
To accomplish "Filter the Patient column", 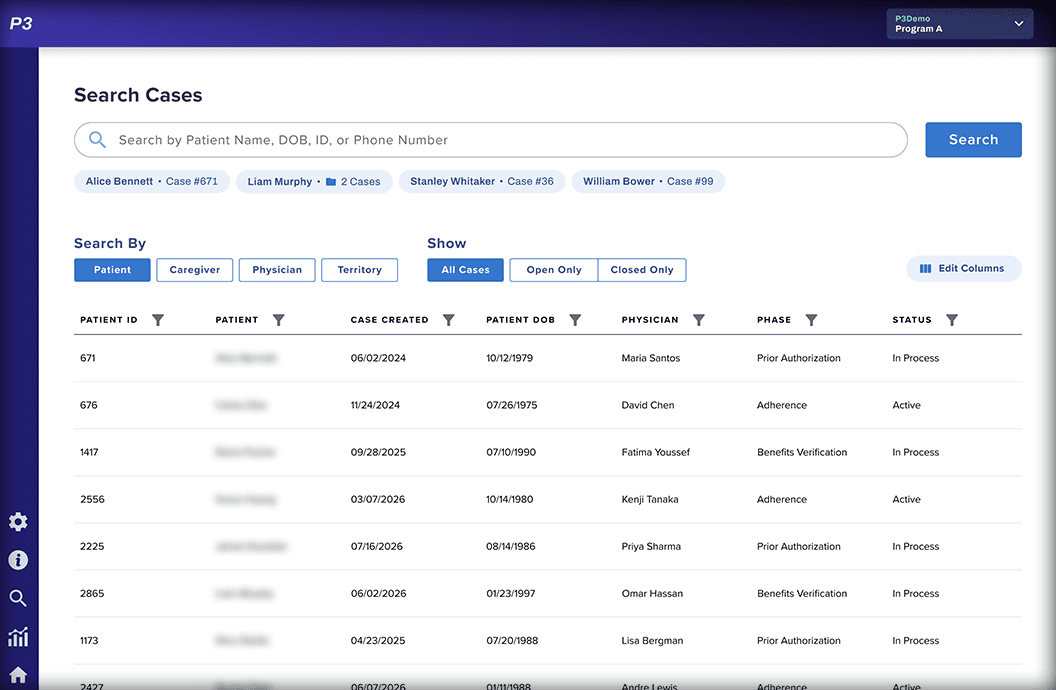I will [279, 320].
